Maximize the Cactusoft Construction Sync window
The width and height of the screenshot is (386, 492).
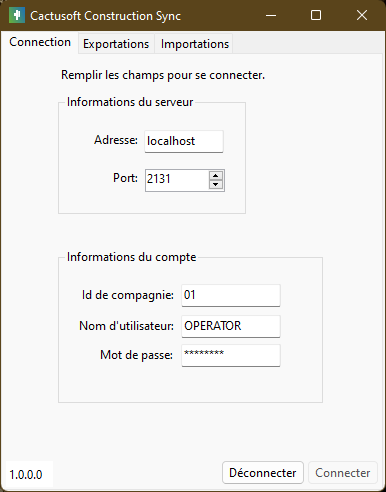coord(316,15)
